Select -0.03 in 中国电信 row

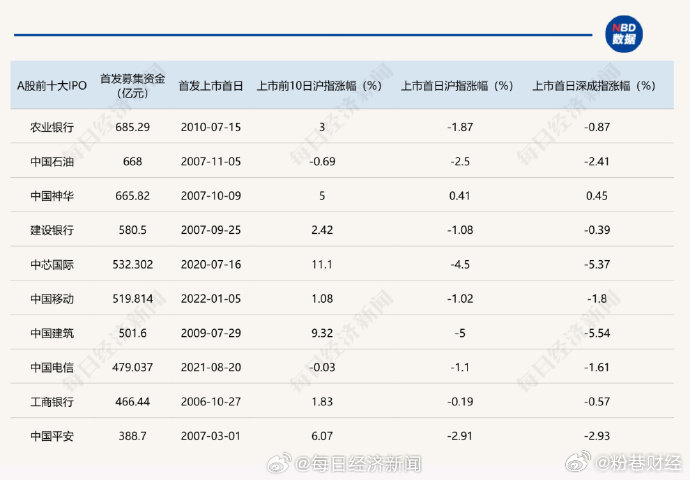[322, 367]
